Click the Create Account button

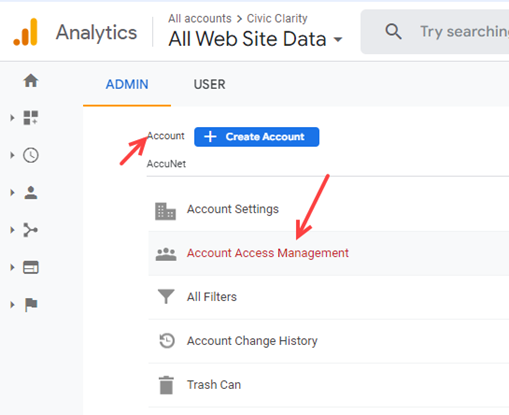point(257,137)
